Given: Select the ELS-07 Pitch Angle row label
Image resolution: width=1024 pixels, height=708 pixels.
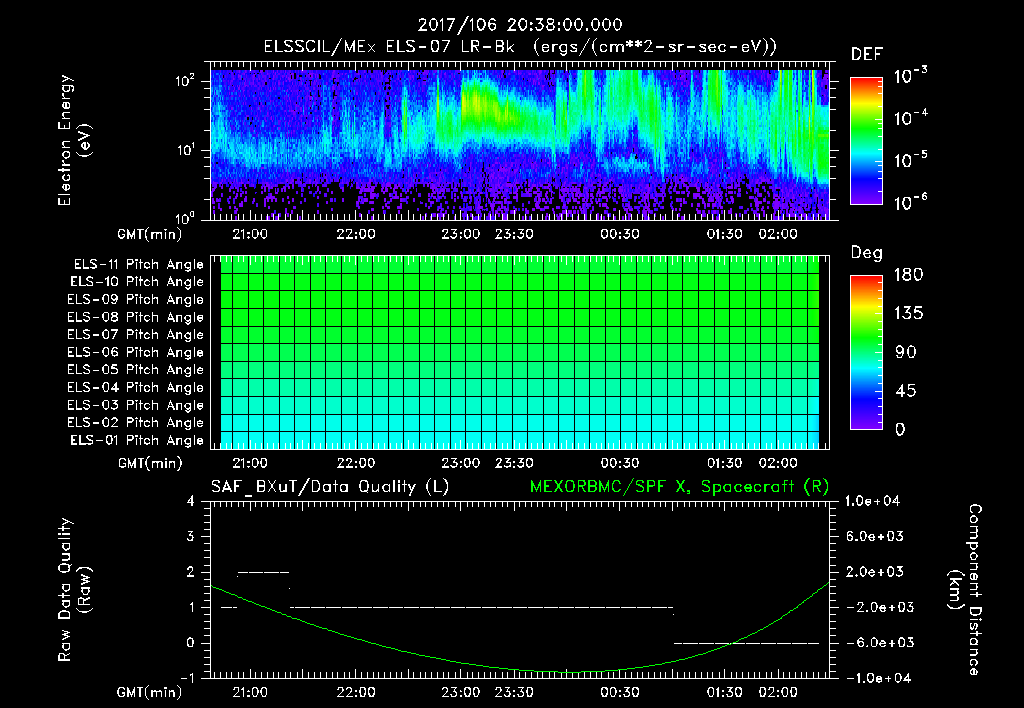Looking at the screenshot, I should pyautogui.click(x=135, y=334).
